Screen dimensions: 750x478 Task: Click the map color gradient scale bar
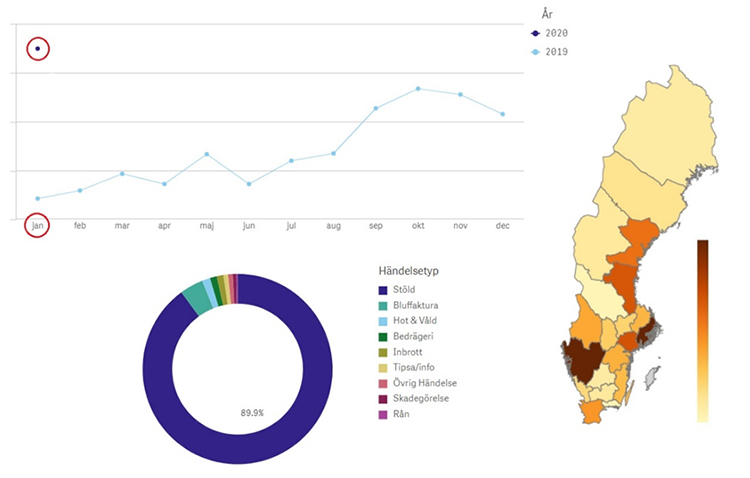pos(703,330)
